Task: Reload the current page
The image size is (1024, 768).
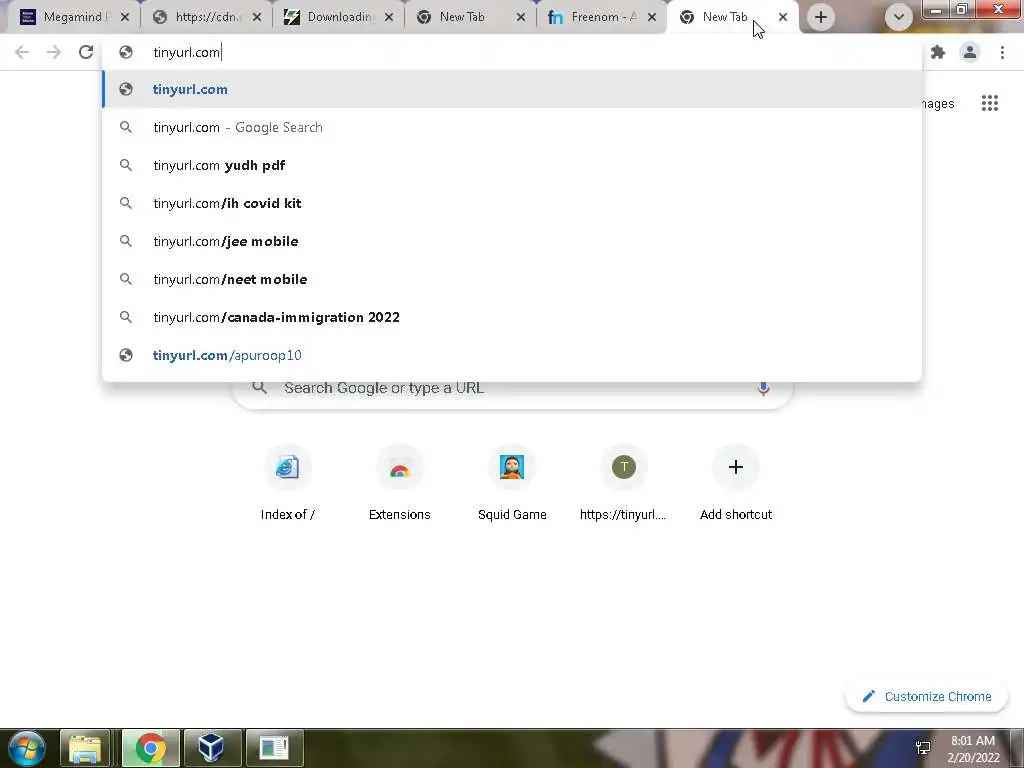Action: pos(86,52)
